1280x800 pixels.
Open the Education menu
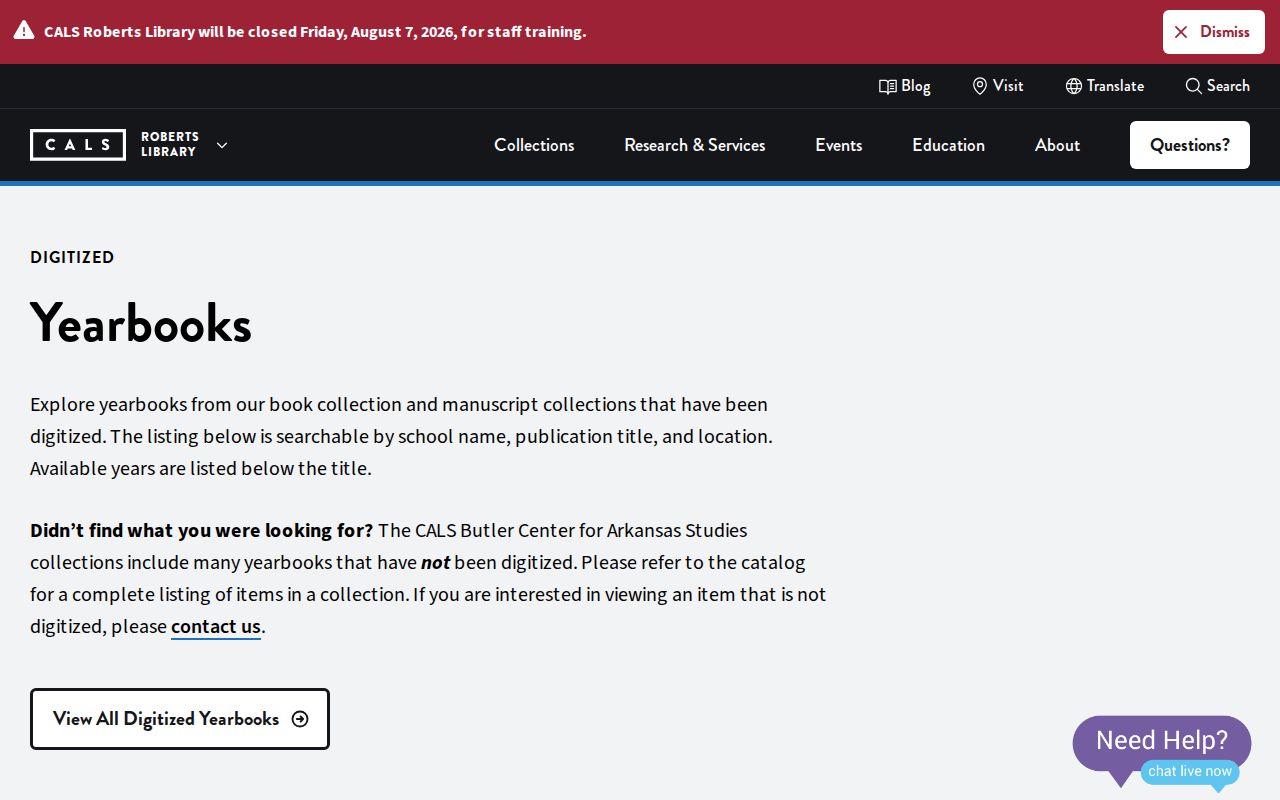click(x=948, y=145)
